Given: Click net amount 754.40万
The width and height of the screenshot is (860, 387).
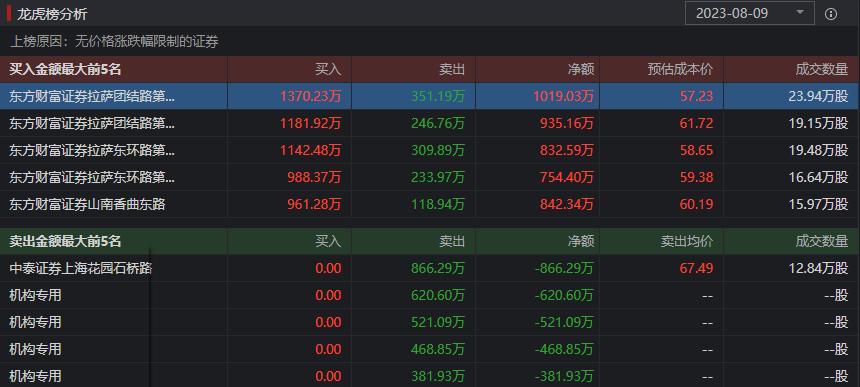Looking at the screenshot, I should click(567, 177).
